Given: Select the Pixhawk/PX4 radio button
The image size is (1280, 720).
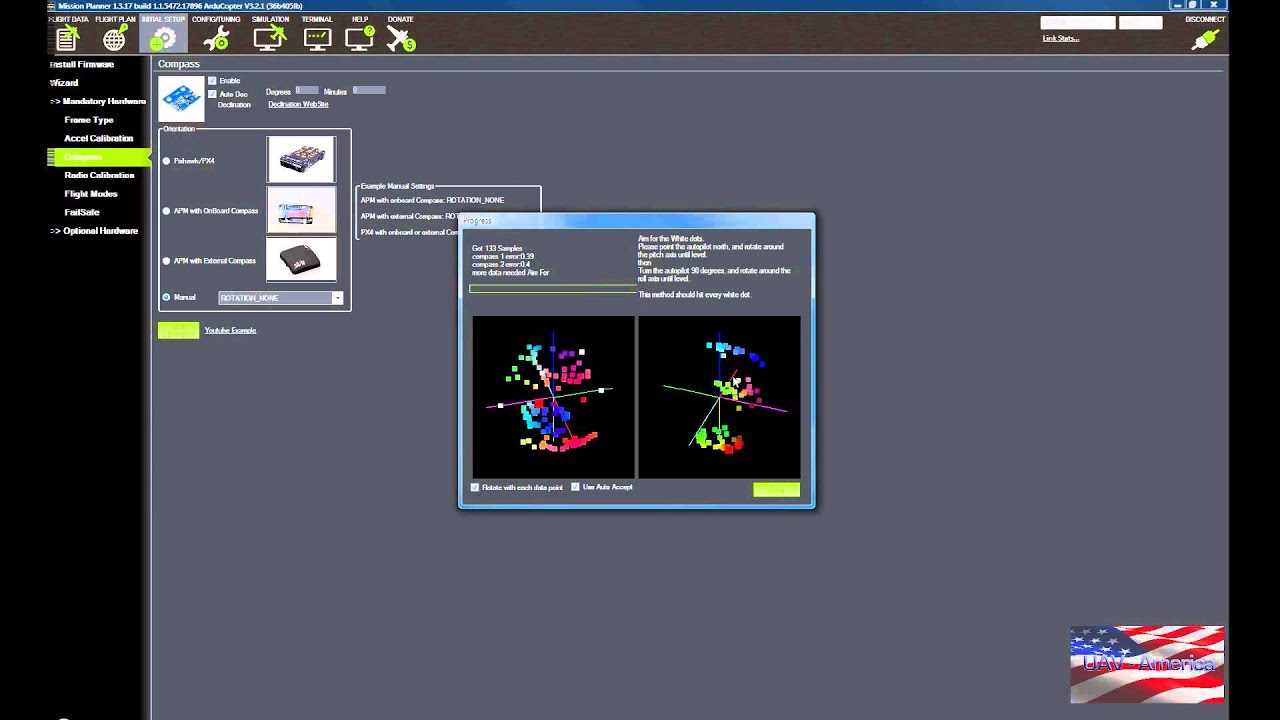Looking at the screenshot, I should click(x=166, y=161).
